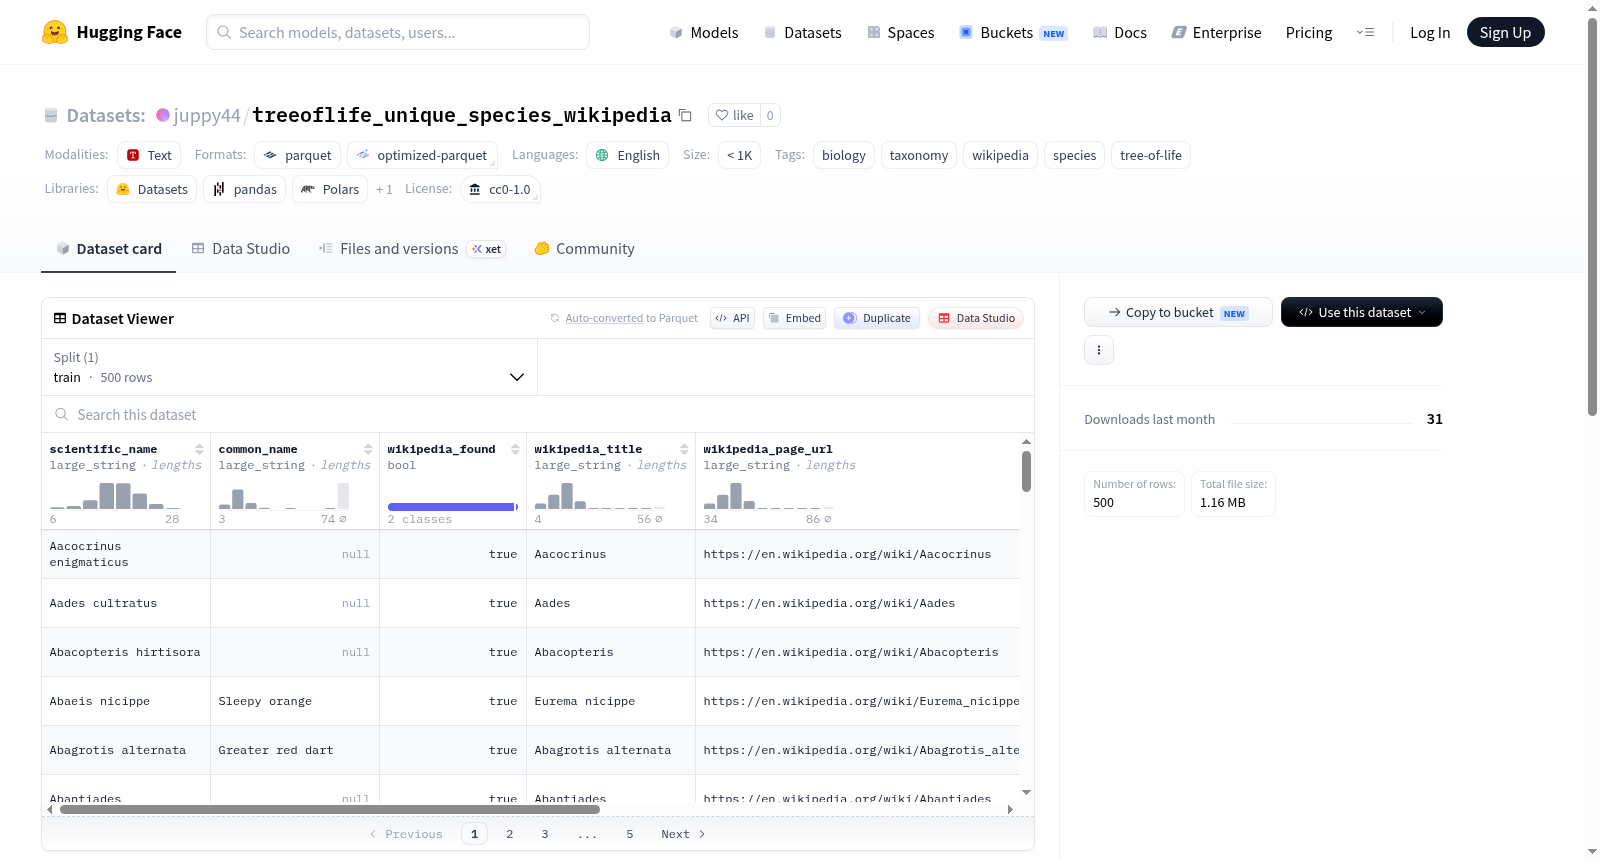Sort the wikipedia_found column
Viewport: 1600px width, 861px height.
coord(515,449)
